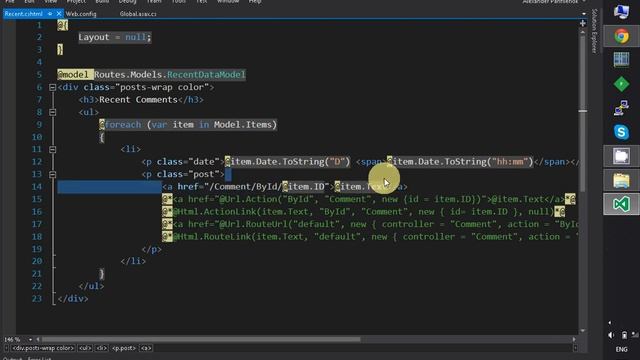Switch to the Web.config tab
Viewport: 640px width, 360px height.
81,14
